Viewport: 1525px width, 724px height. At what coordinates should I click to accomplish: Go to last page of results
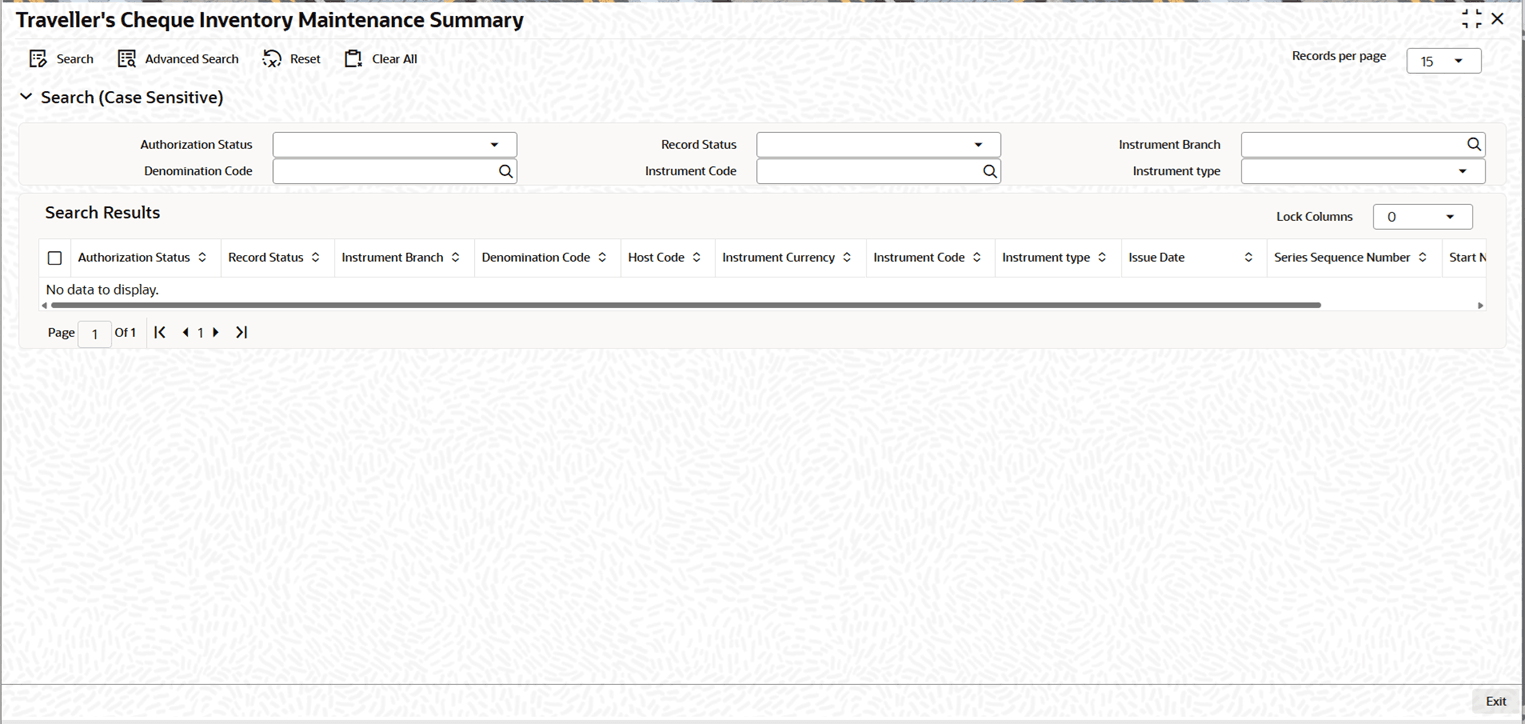(241, 332)
